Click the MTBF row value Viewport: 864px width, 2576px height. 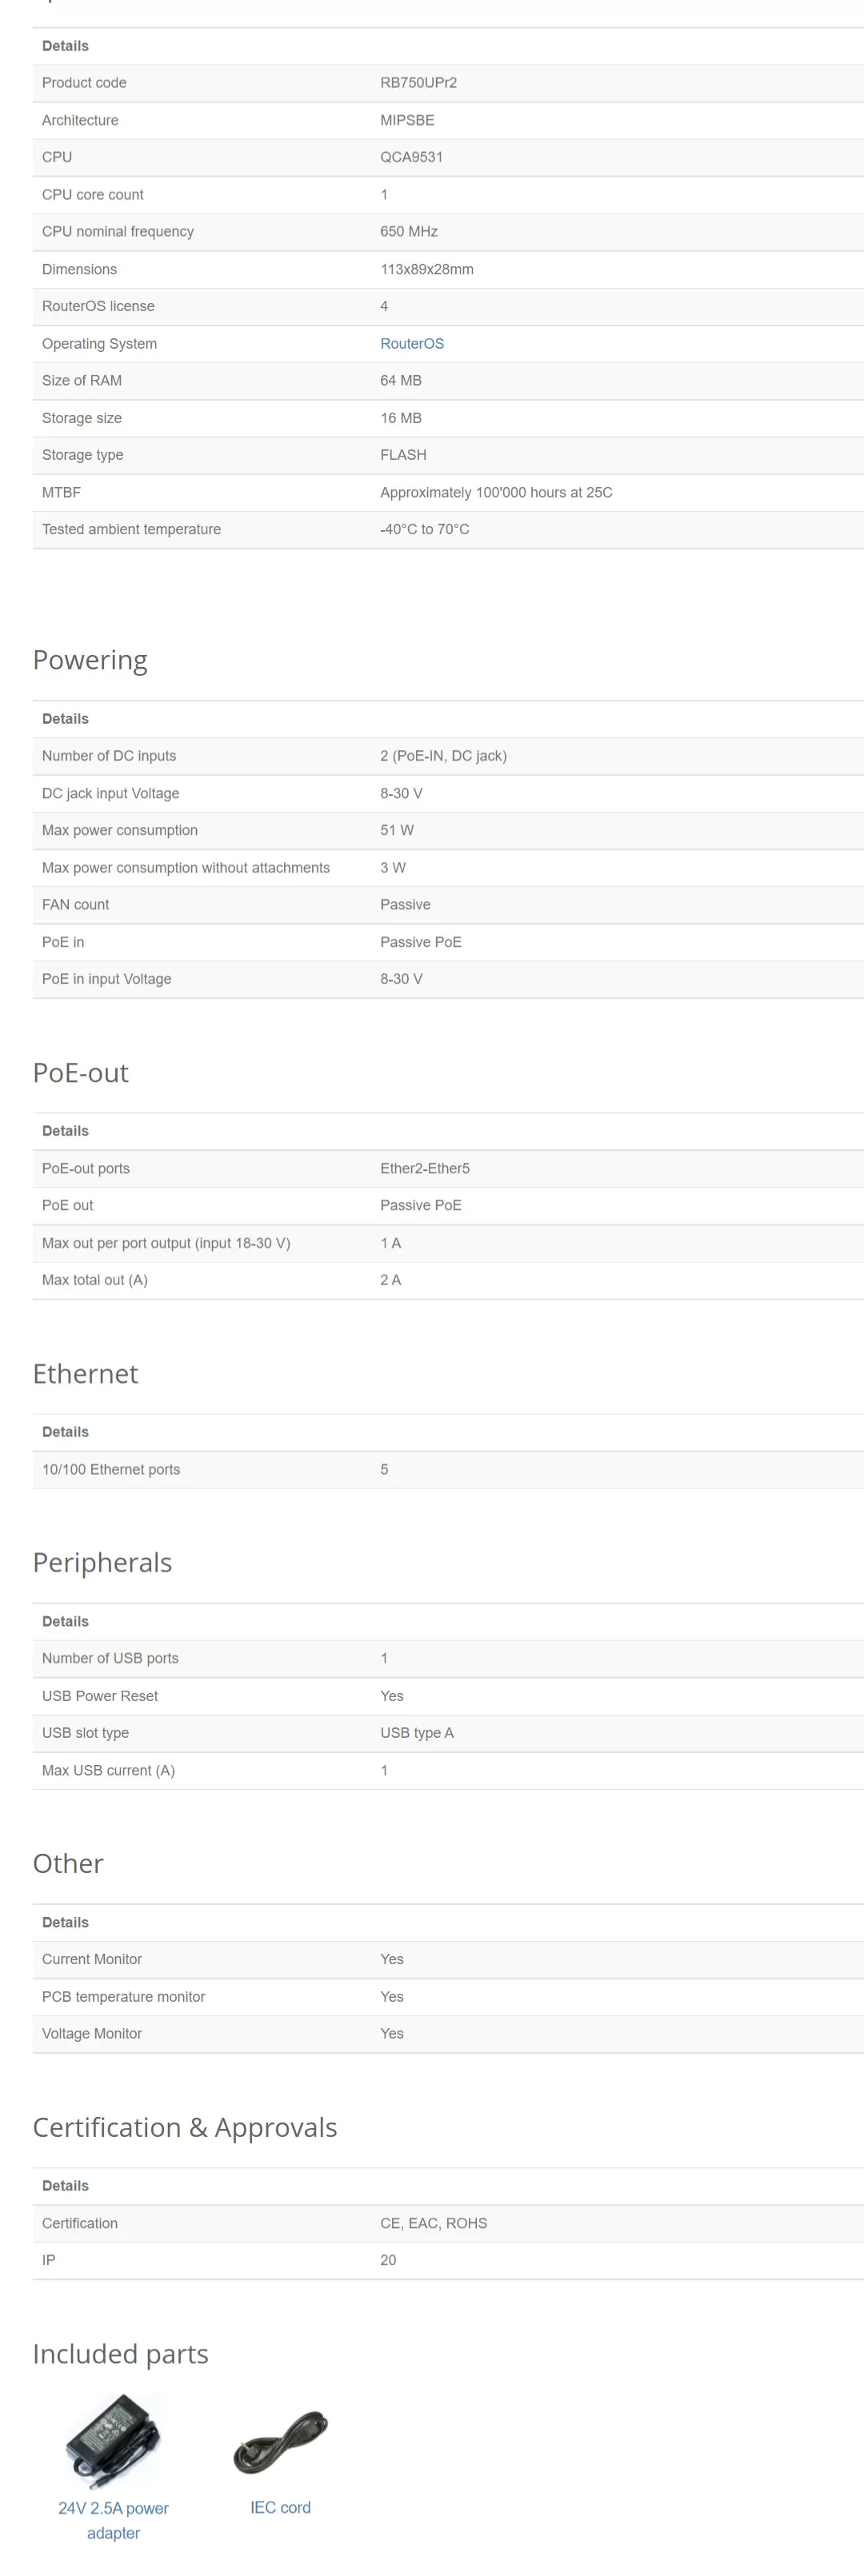(x=496, y=492)
